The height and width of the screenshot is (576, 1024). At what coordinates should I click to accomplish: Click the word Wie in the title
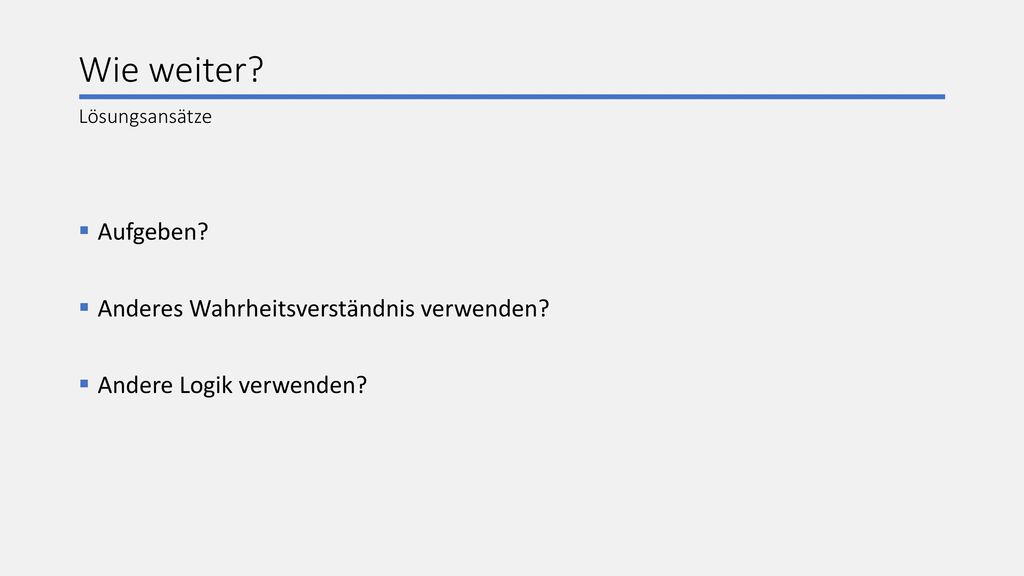pyautogui.click(x=109, y=69)
